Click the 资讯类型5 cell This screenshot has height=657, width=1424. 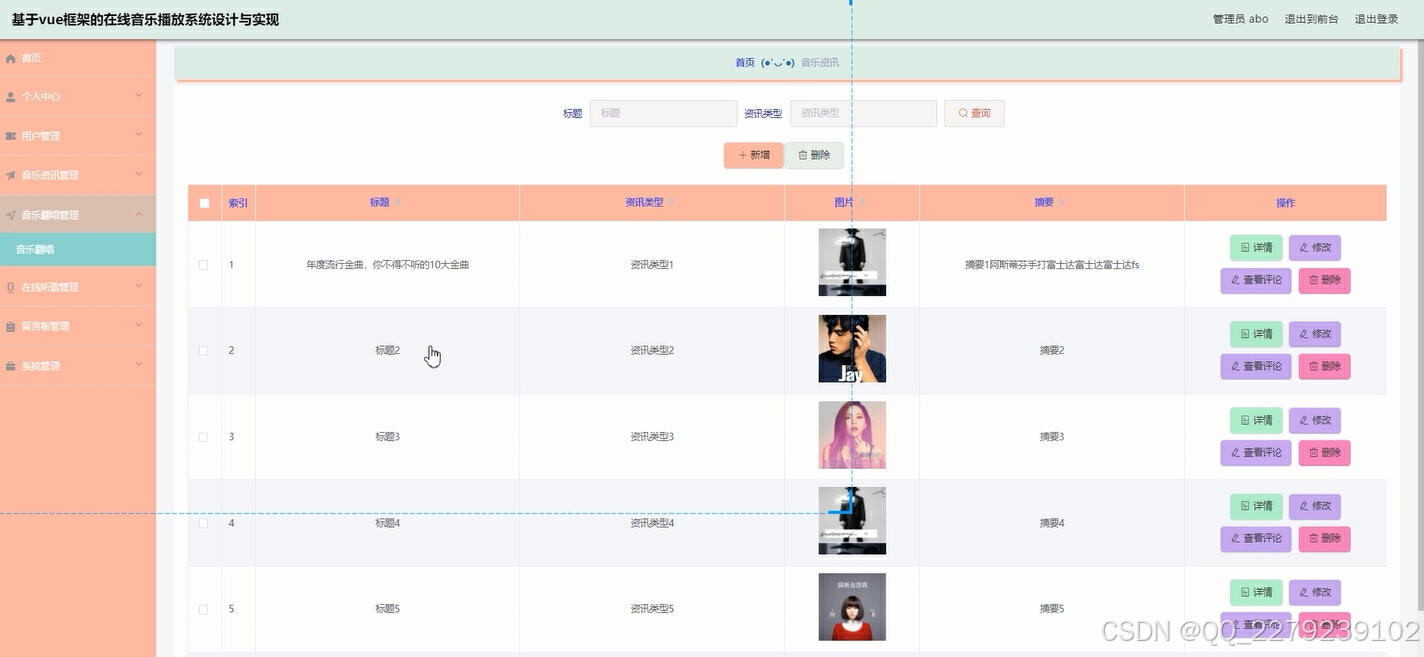click(652, 609)
